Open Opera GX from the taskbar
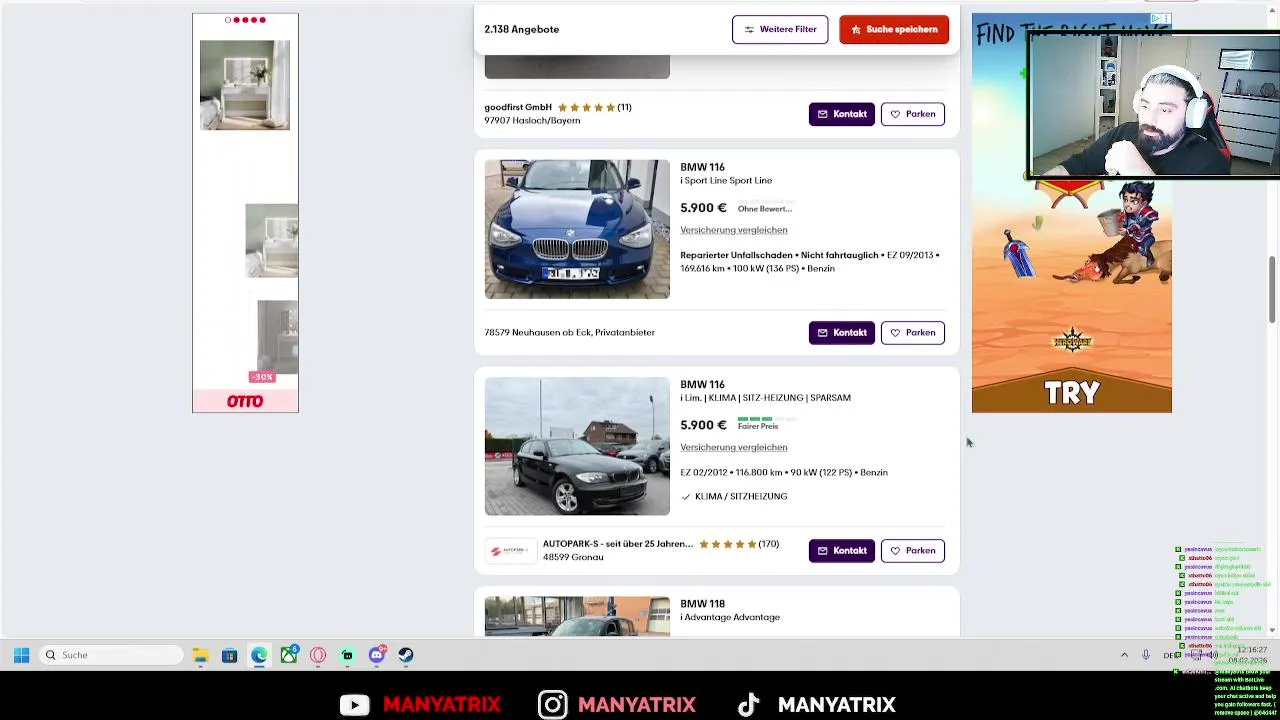Image resolution: width=1280 pixels, height=720 pixels. point(318,655)
